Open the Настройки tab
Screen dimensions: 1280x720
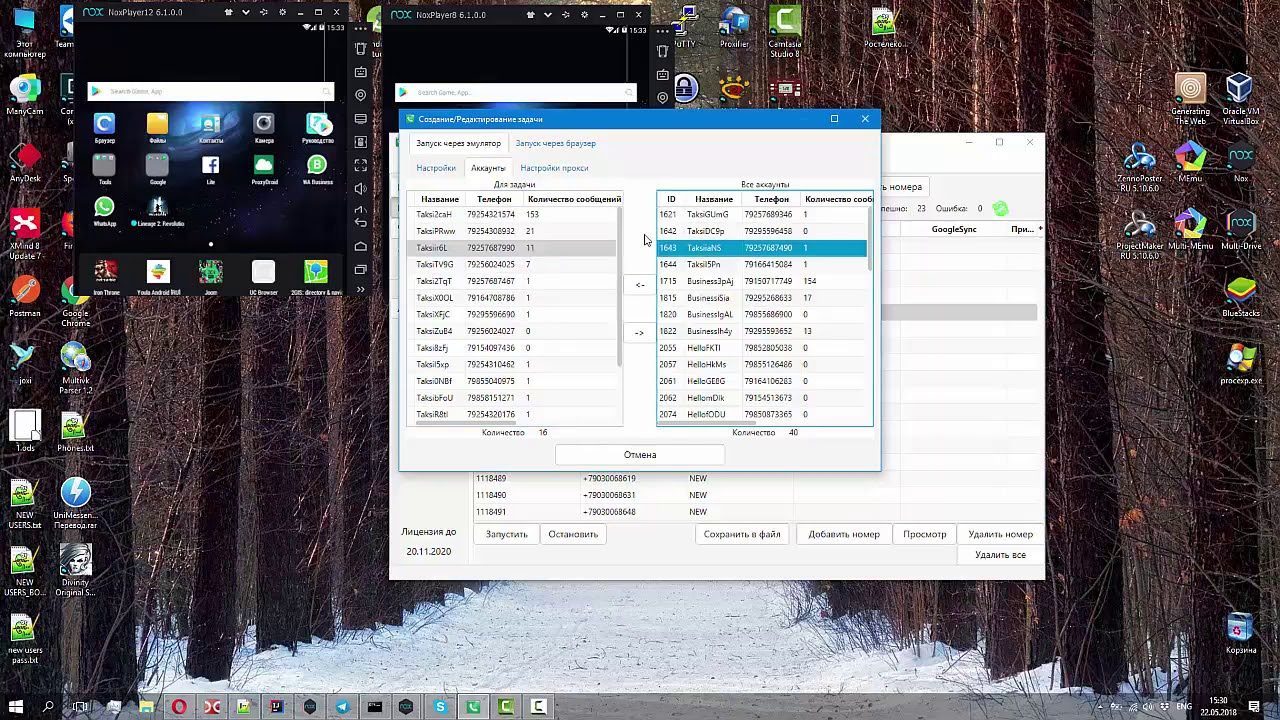pyautogui.click(x=436, y=168)
